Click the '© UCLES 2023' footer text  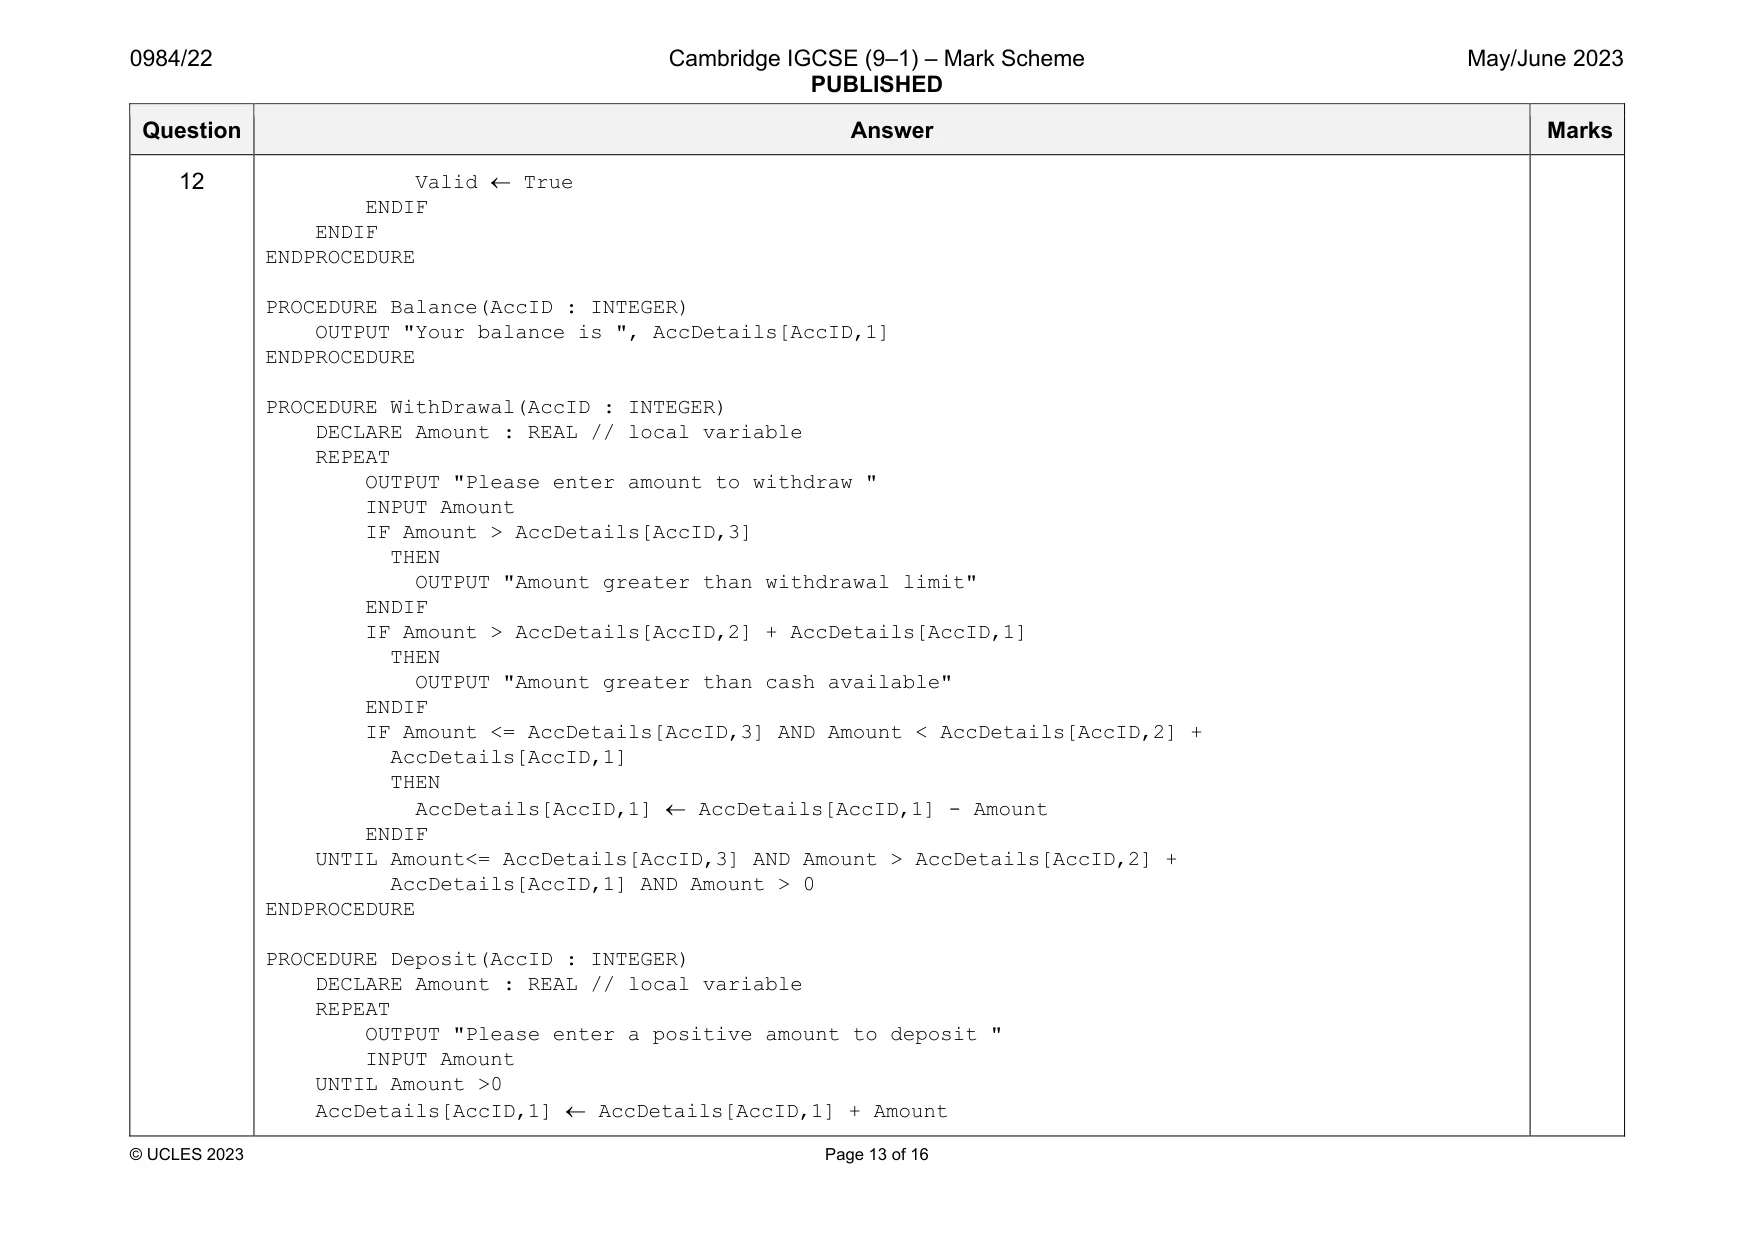(x=187, y=1154)
